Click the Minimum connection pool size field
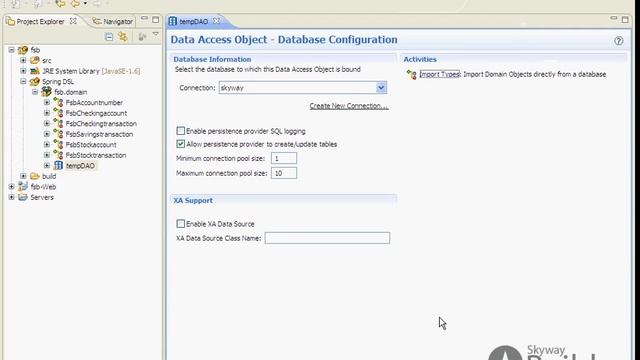This screenshot has height=360, width=640. [284, 158]
